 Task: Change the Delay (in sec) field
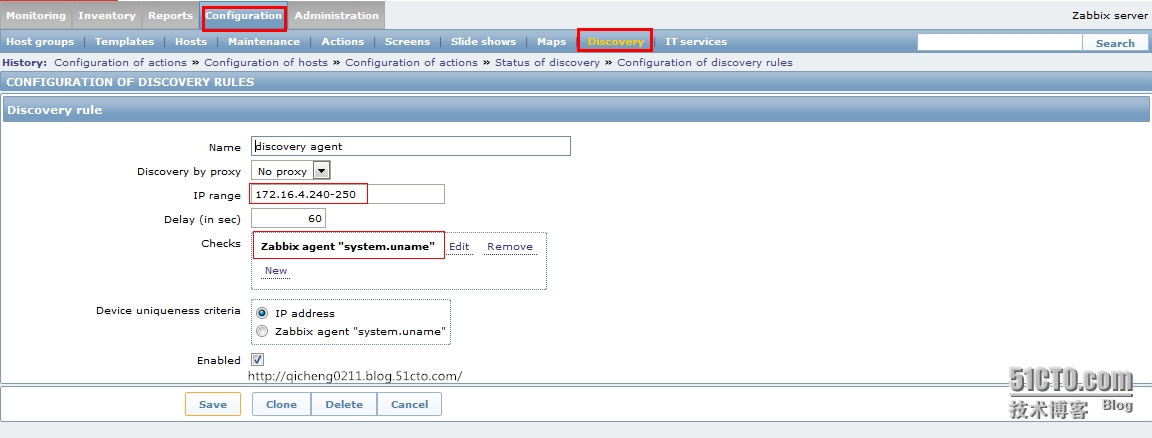click(288, 218)
